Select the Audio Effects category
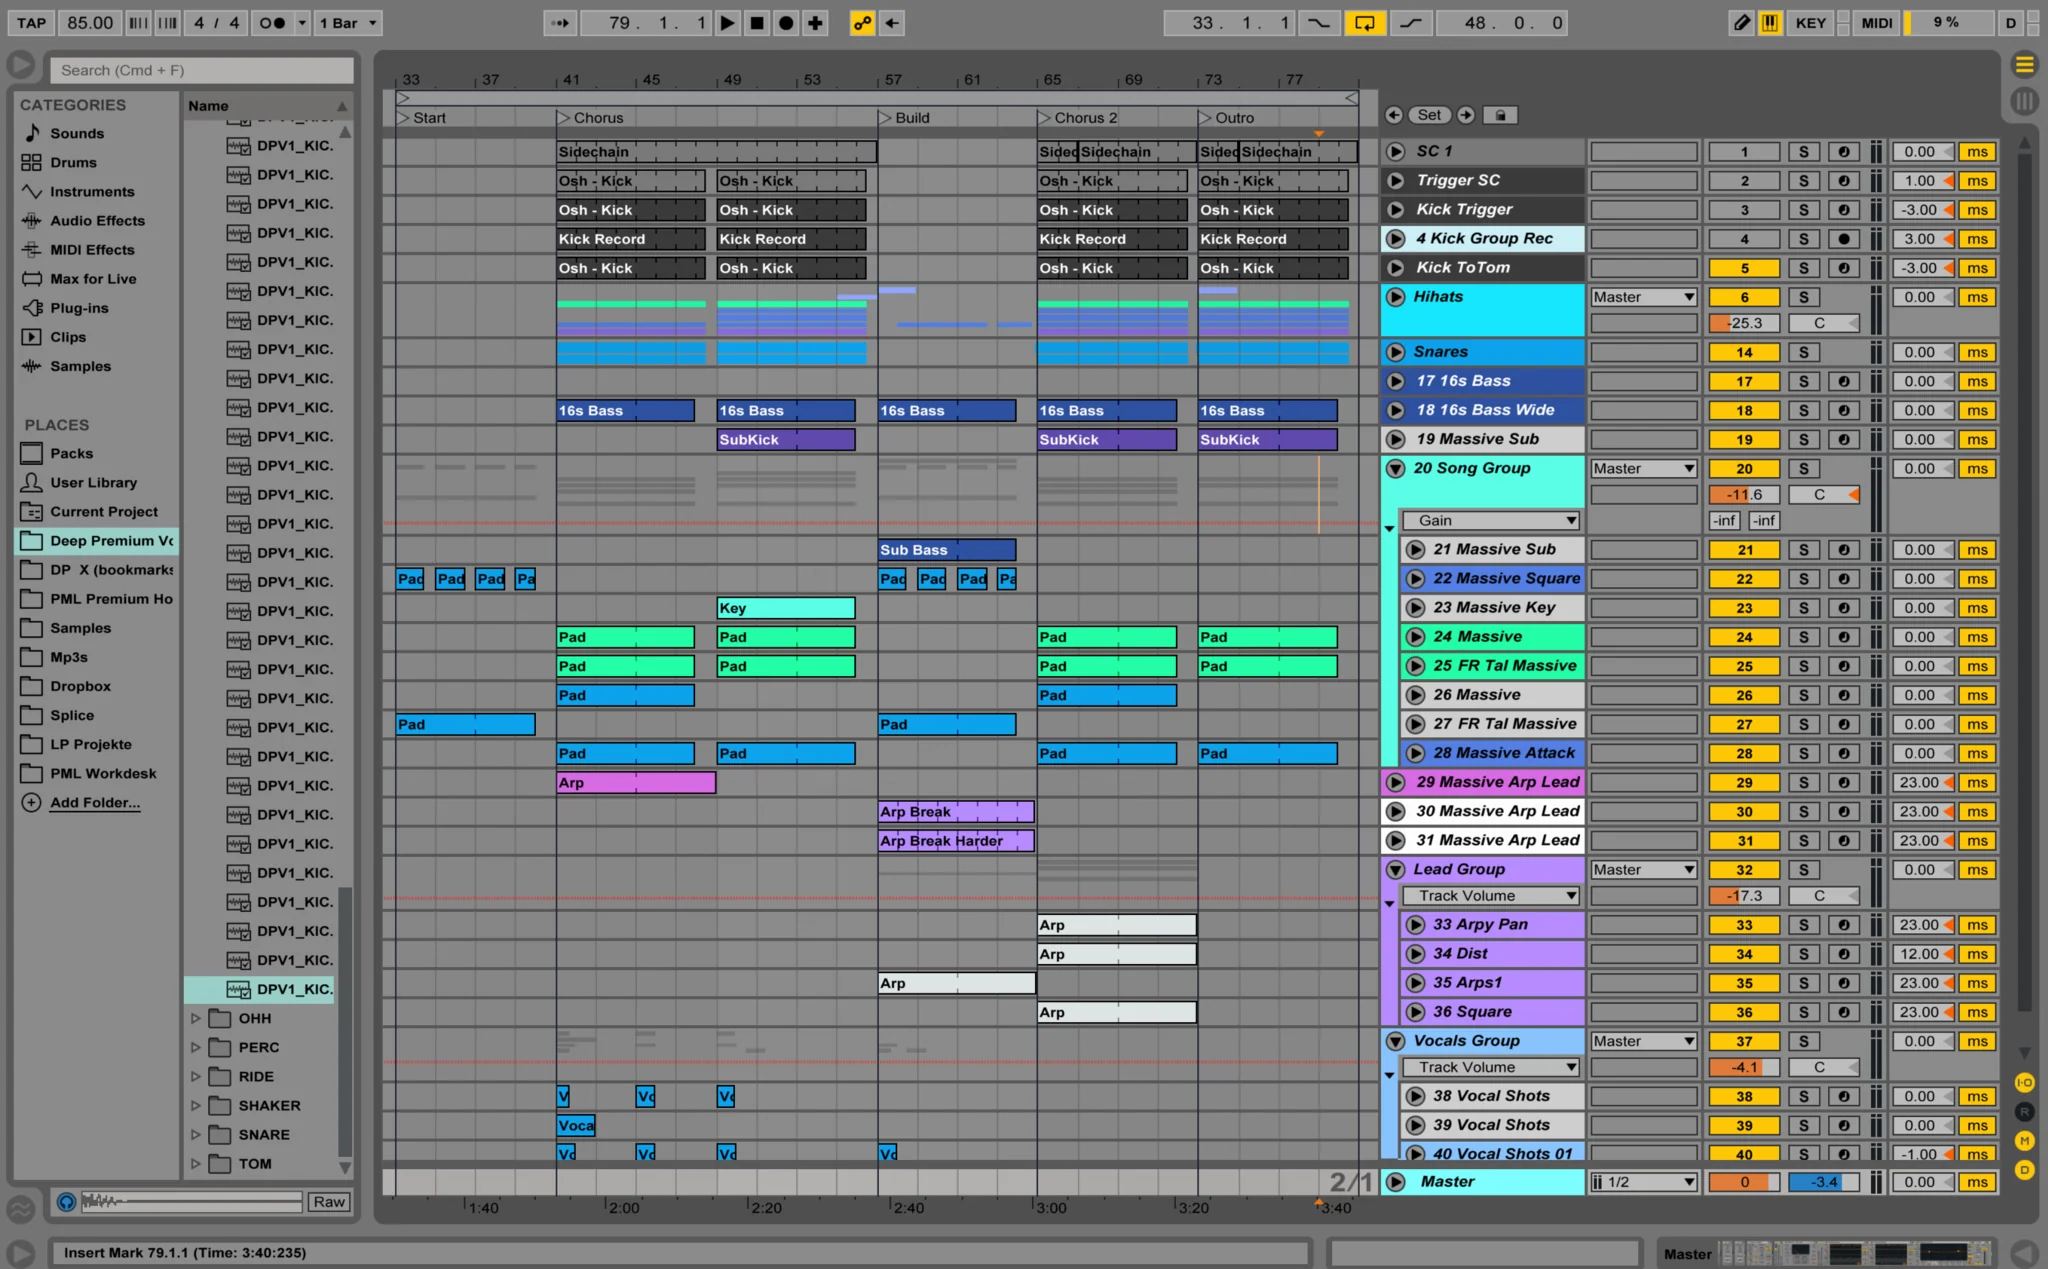2048x1269 pixels. [x=97, y=220]
